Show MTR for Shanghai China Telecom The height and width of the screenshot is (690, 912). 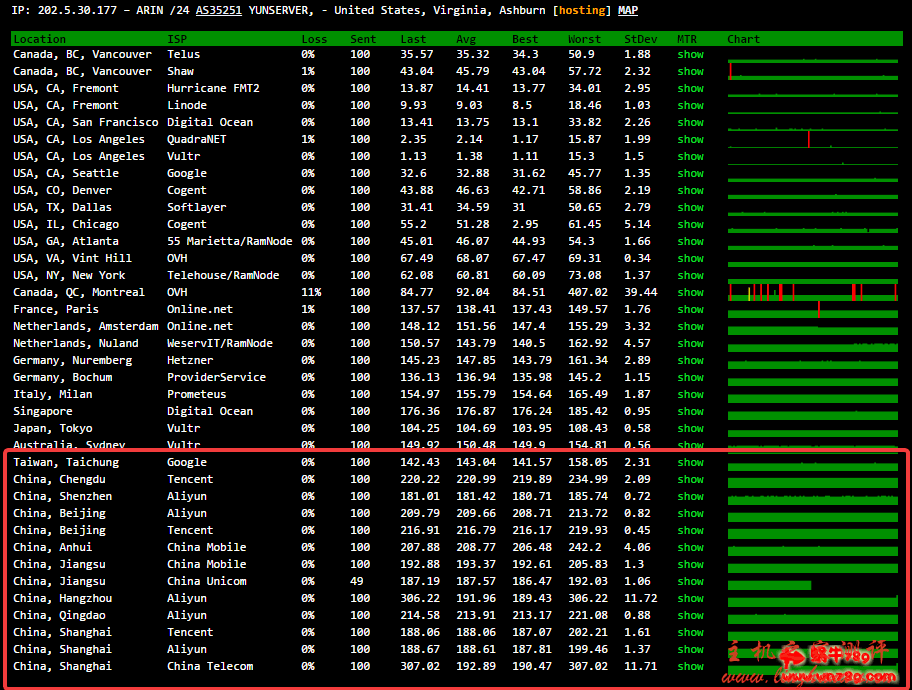pyautogui.click(x=690, y=667)
